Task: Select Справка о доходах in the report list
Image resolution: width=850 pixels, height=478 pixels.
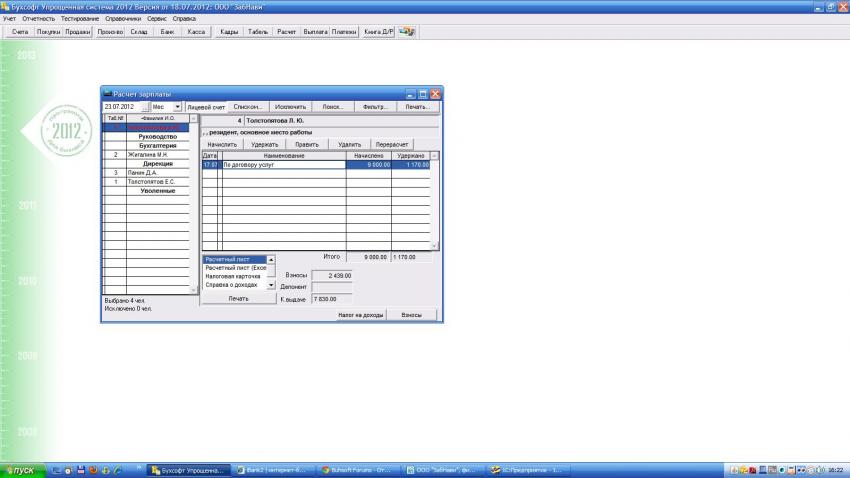Action: 233,285
